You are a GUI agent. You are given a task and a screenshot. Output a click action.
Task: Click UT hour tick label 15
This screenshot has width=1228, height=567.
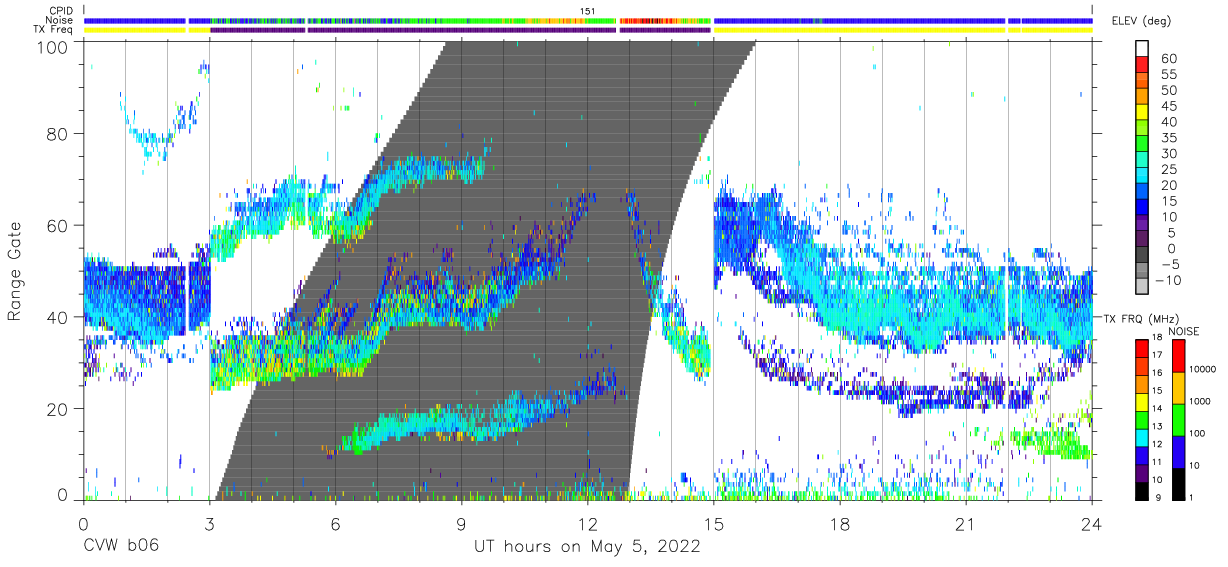[713, 523]
